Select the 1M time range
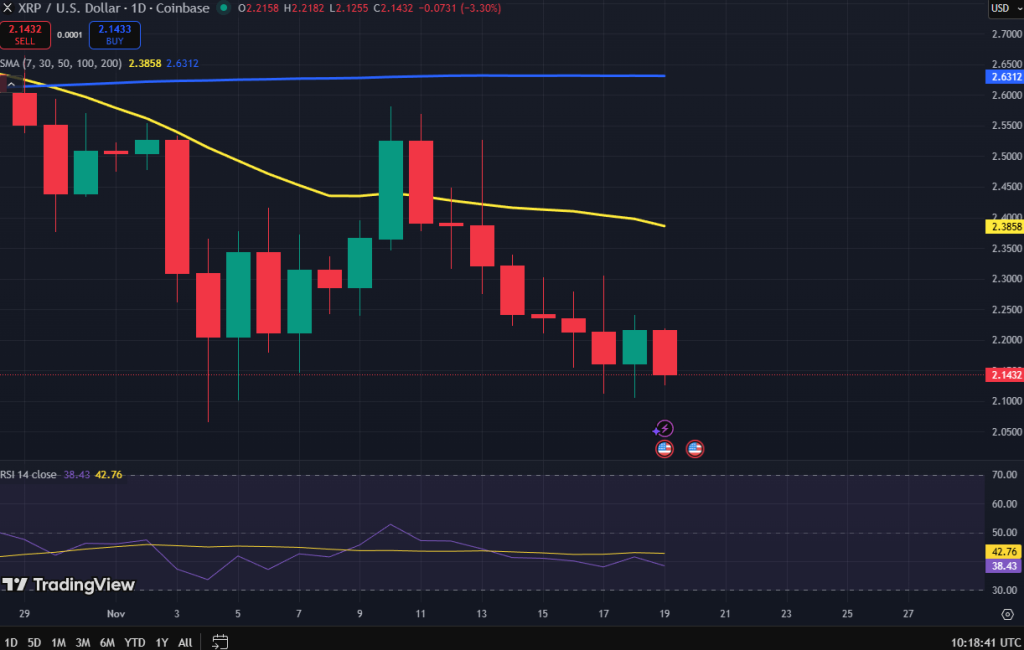The image size is (1024, 650). 58,642
